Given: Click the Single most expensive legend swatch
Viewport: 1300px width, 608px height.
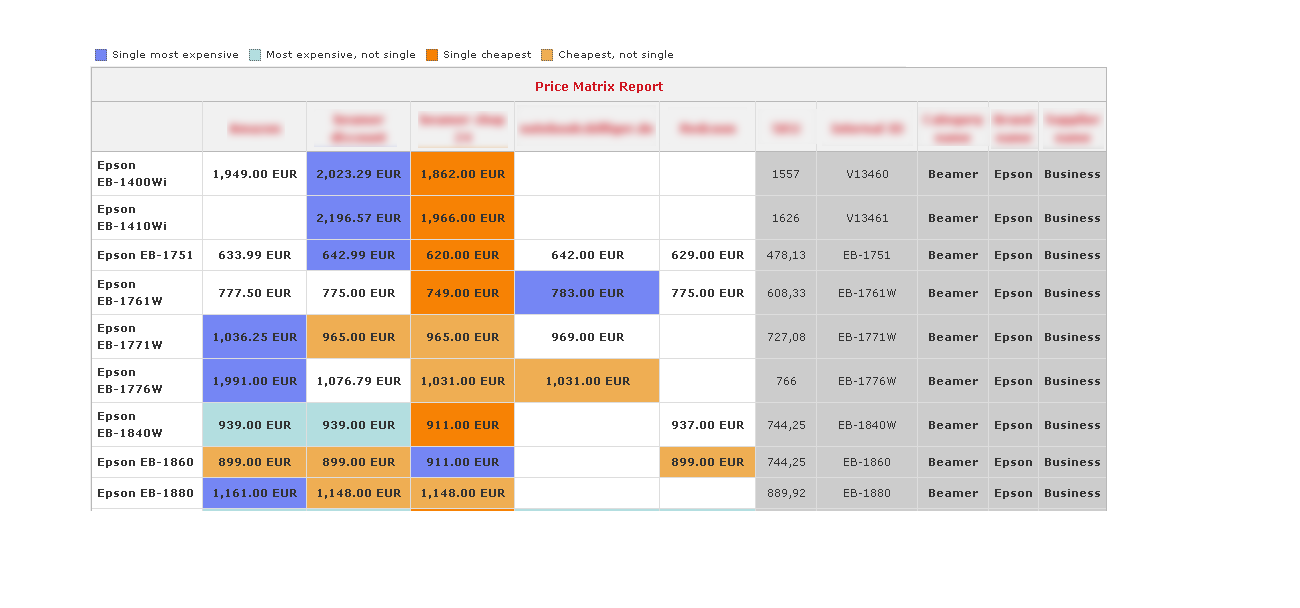Looking at the screenshot, I should pos(101,55).
